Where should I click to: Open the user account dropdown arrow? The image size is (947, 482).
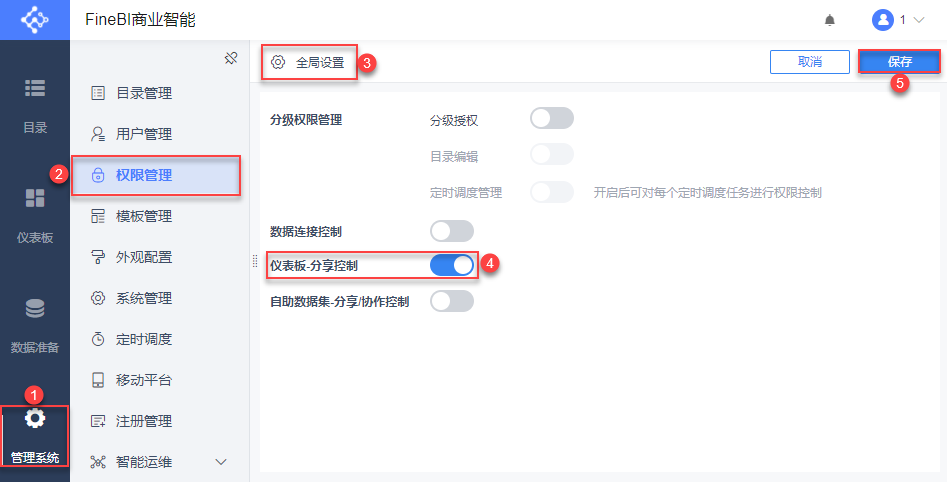point(918,20)
